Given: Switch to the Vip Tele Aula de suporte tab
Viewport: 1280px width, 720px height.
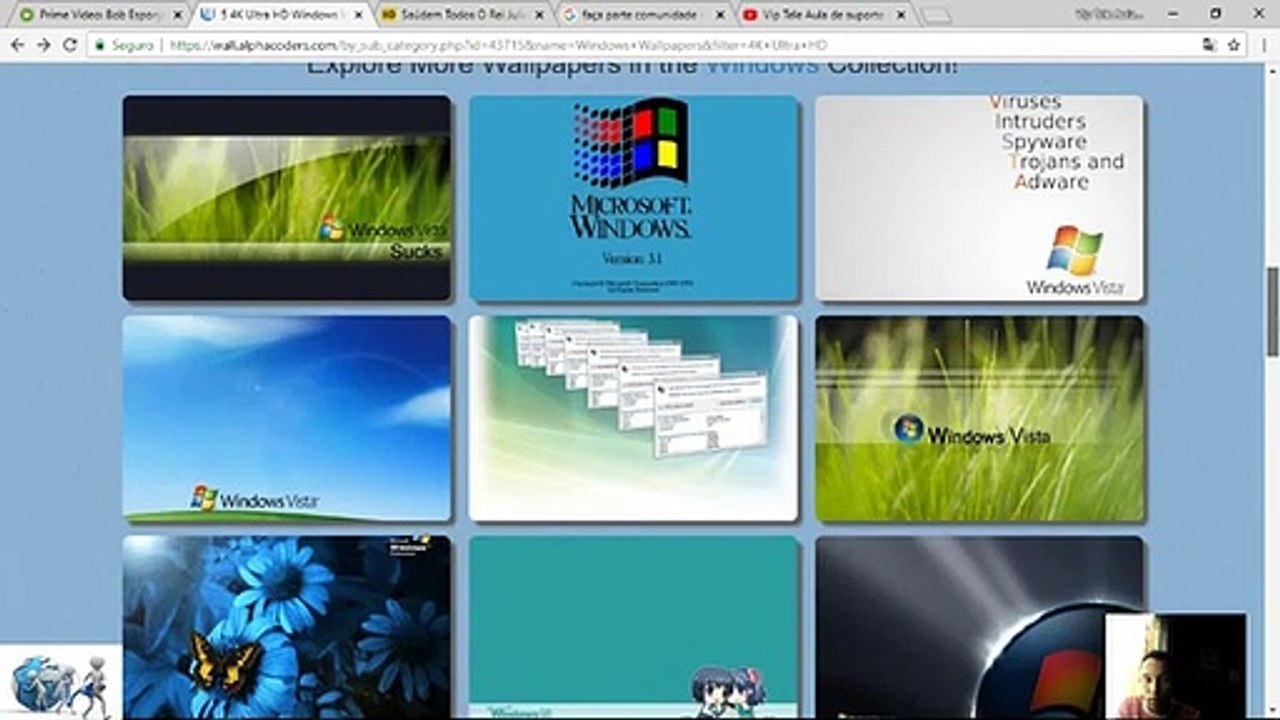Looking at the screenshot, I should tap(824, 15).
